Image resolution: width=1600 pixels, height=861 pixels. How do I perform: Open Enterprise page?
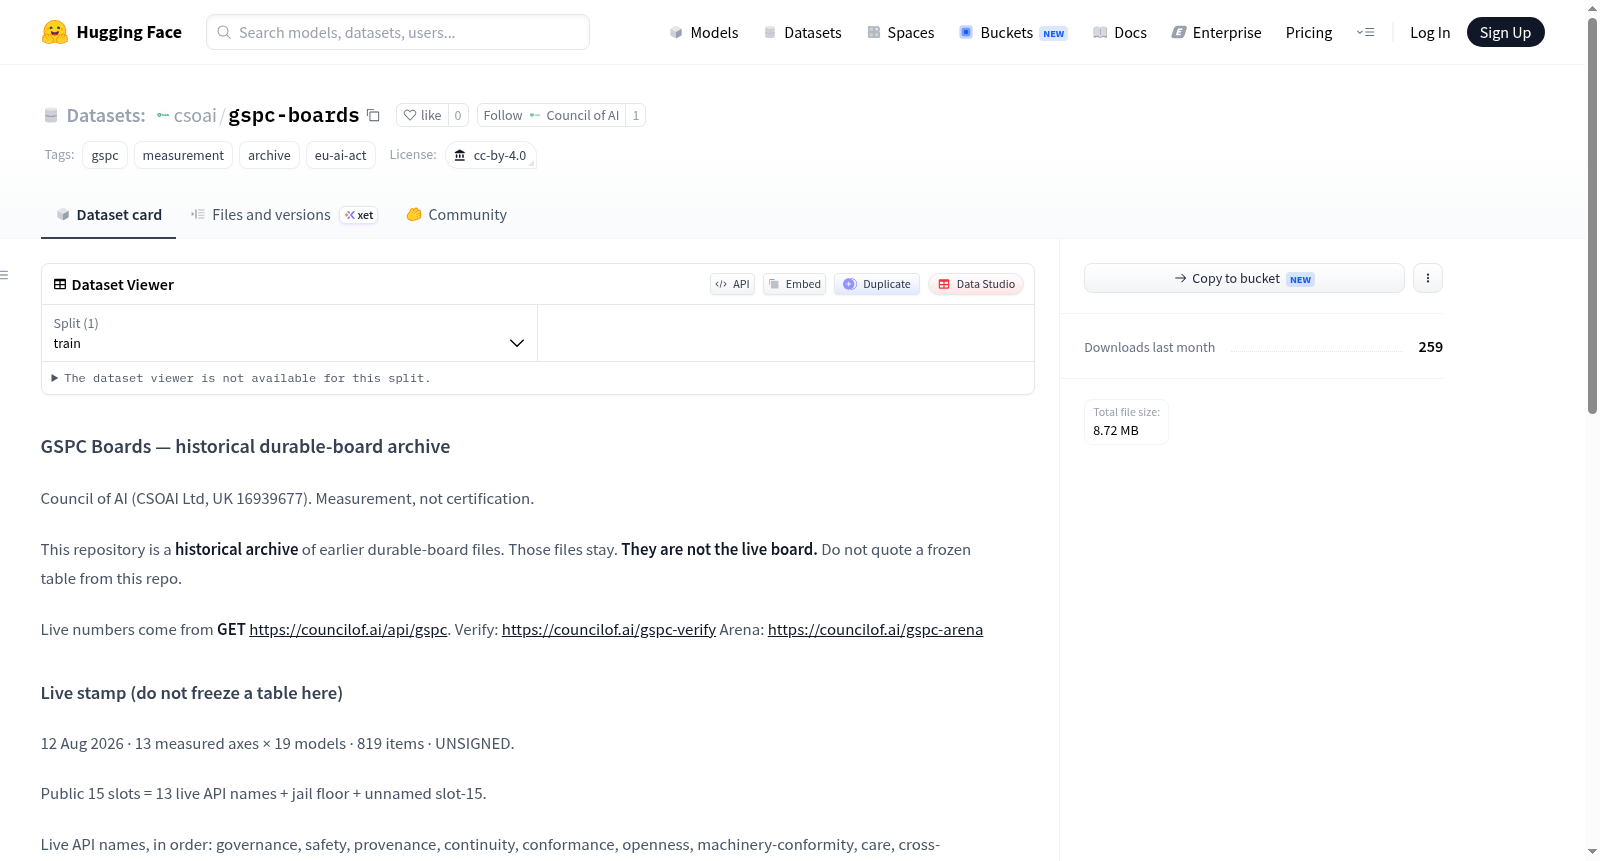point(1216,32)
